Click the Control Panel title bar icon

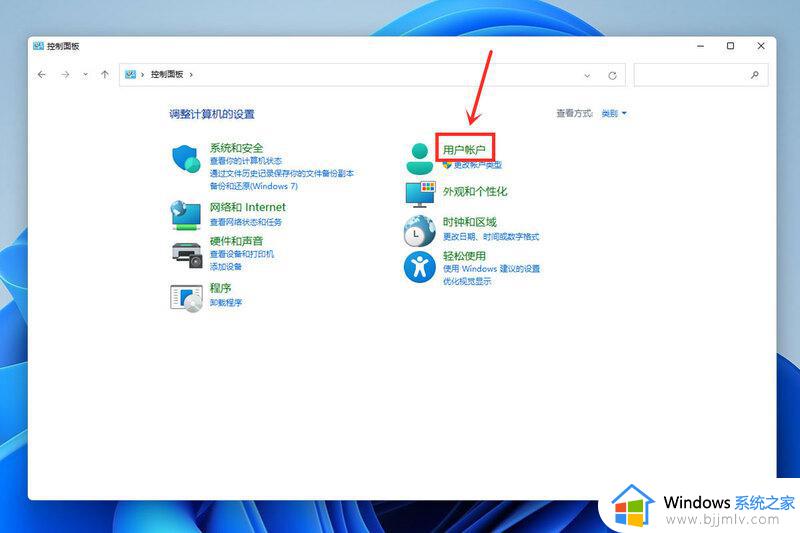(x=38, y=46)
